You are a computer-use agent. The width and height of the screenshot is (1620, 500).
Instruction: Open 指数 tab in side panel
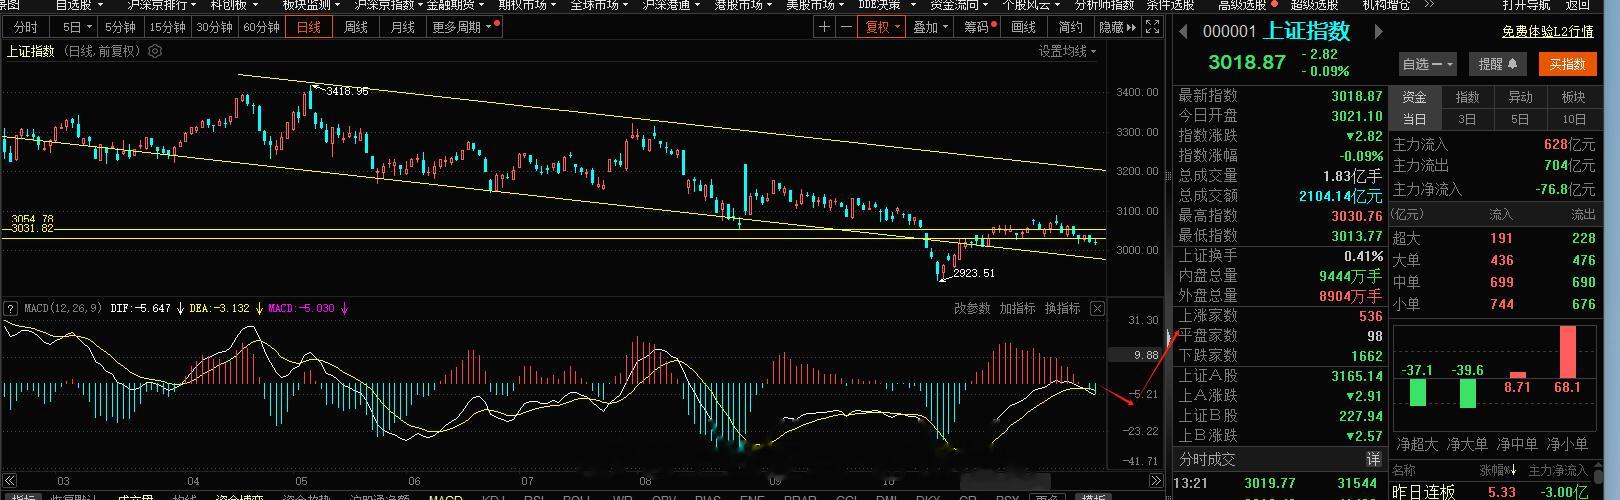click(1468, 97)
